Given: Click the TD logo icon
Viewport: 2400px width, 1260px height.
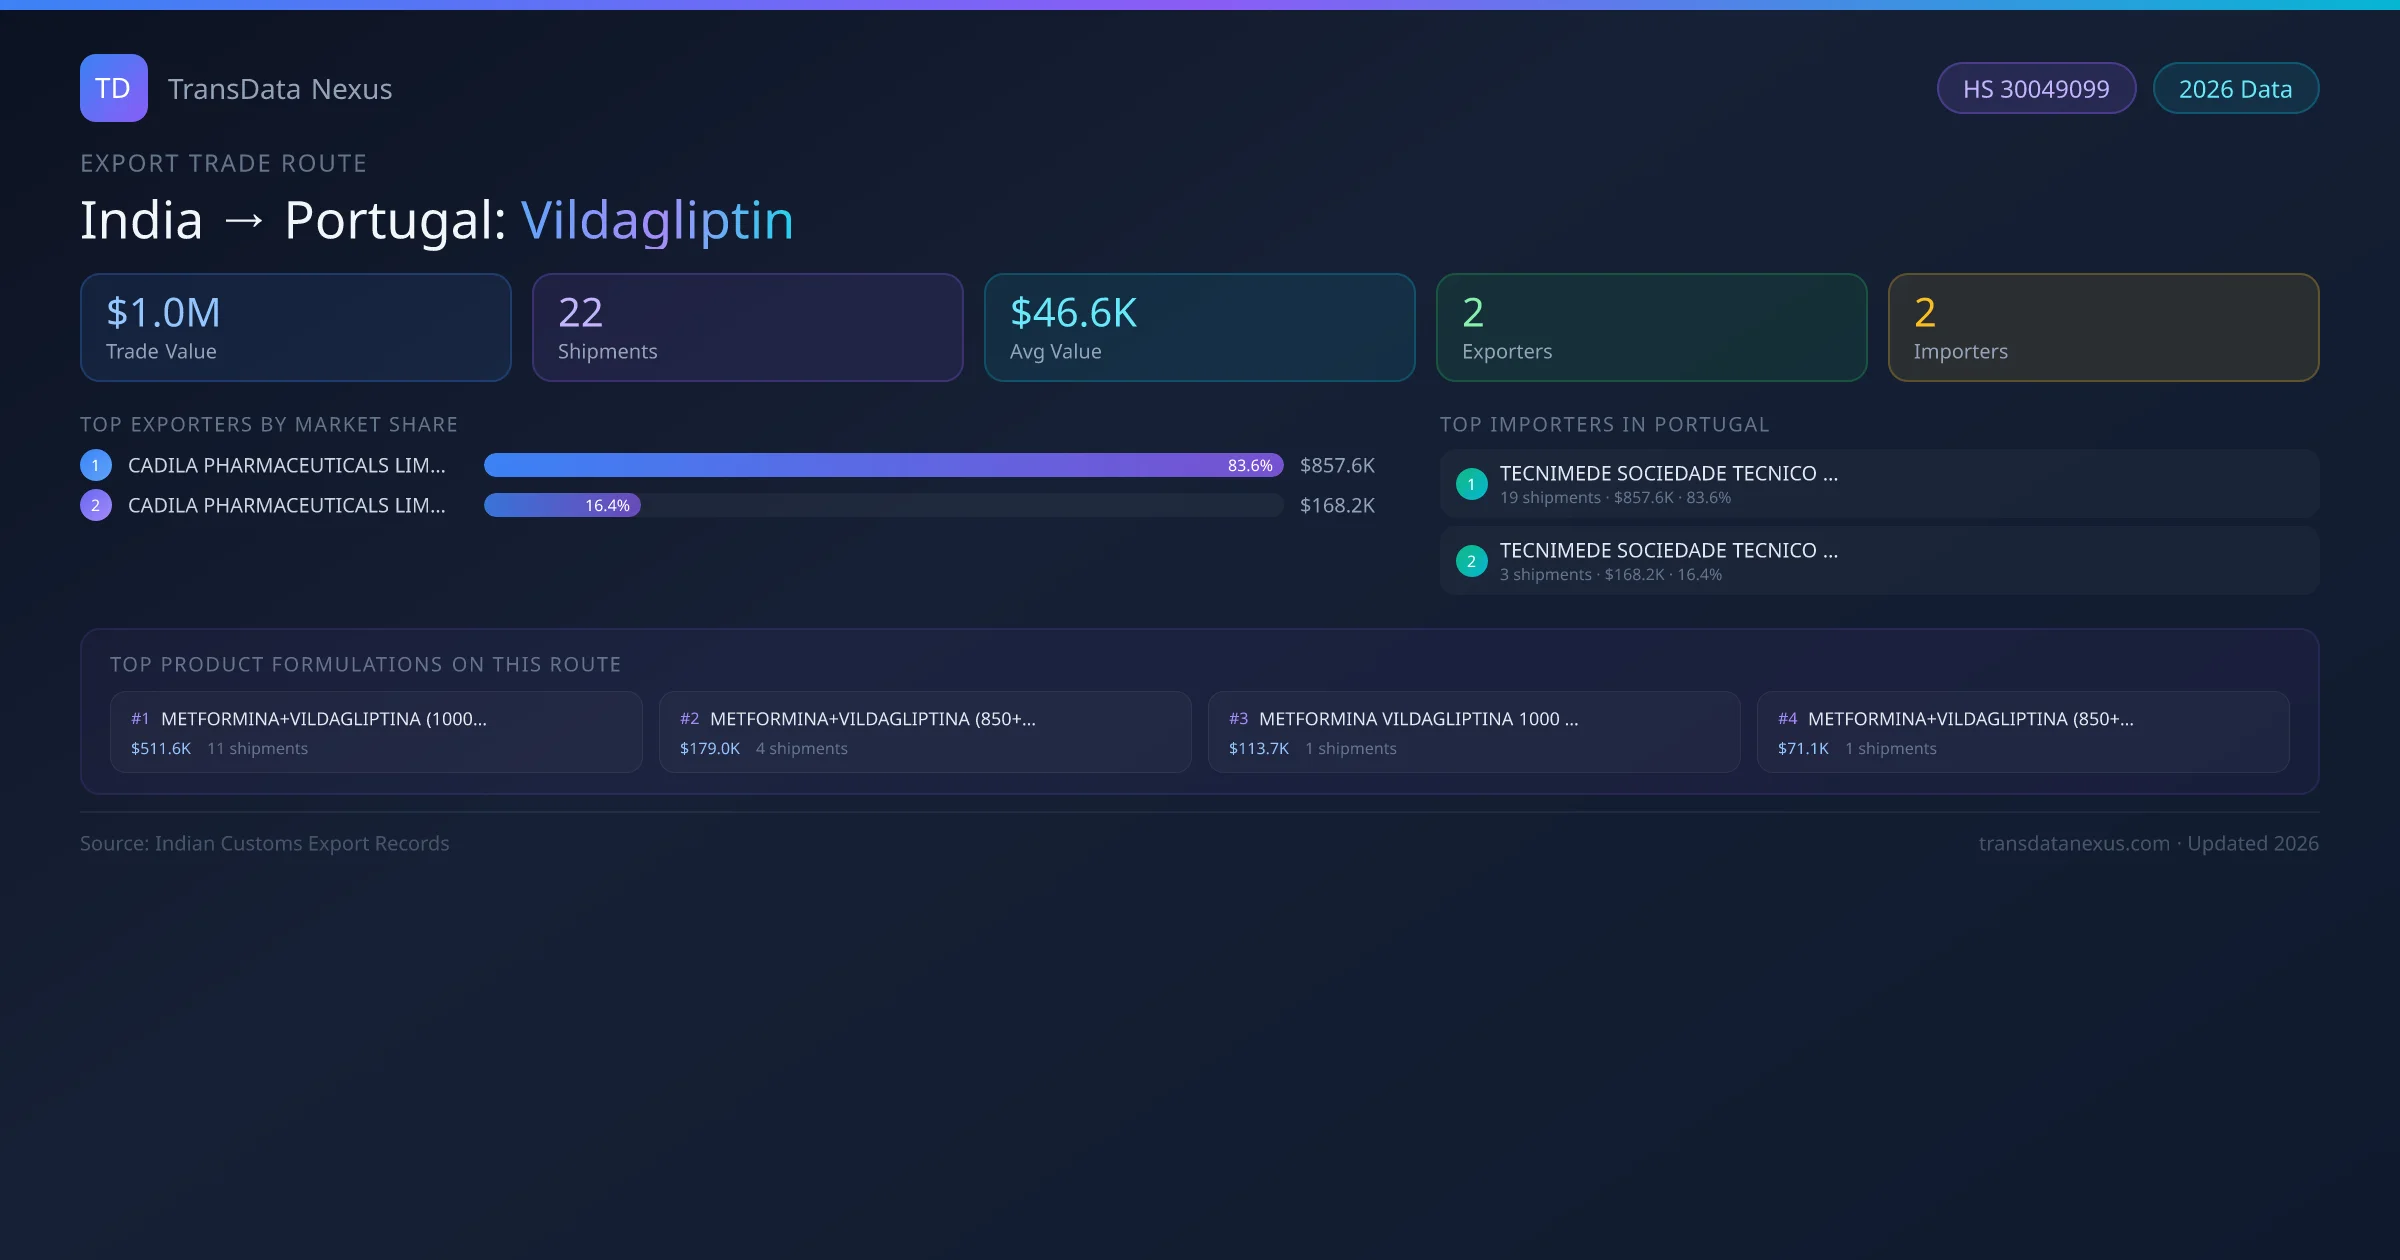Looking at the screenshot, I should (x=113, y=88).
